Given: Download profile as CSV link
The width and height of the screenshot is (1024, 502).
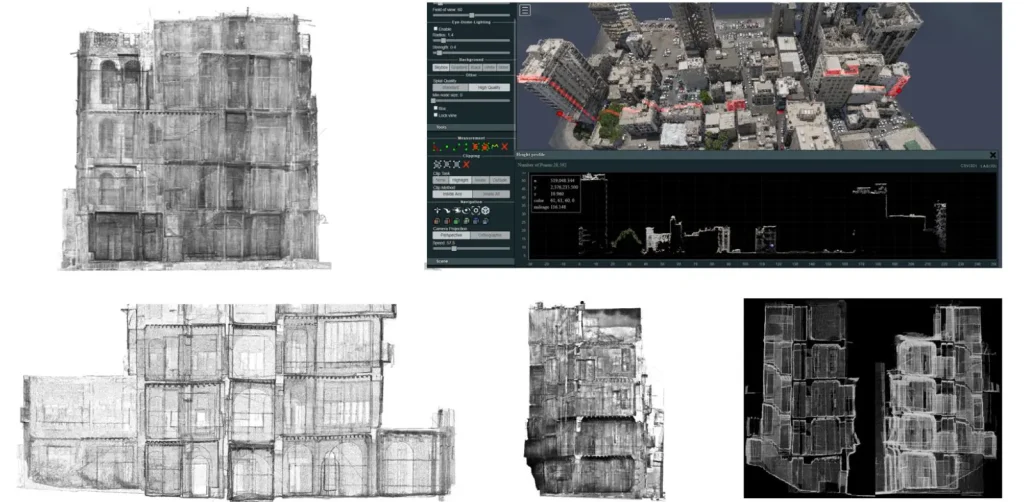Looking at the screenshot, I should click(965, 164).
